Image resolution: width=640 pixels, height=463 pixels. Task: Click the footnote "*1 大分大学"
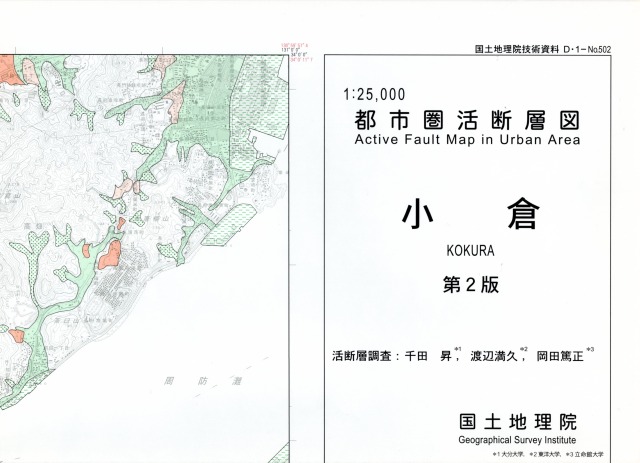point(509,454)
